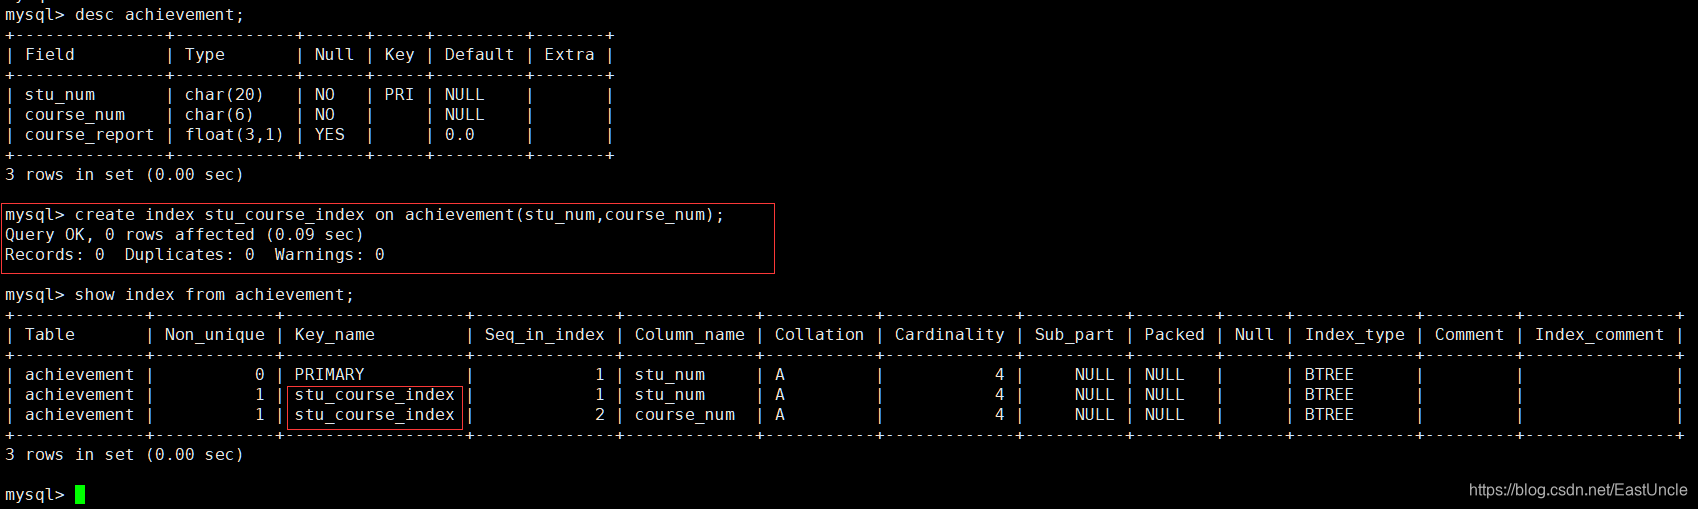Image resolution: width=1698 pixels, height=509 pixels.
Task: Click the last 'mysql>' prompt
Action: point(35,495)
